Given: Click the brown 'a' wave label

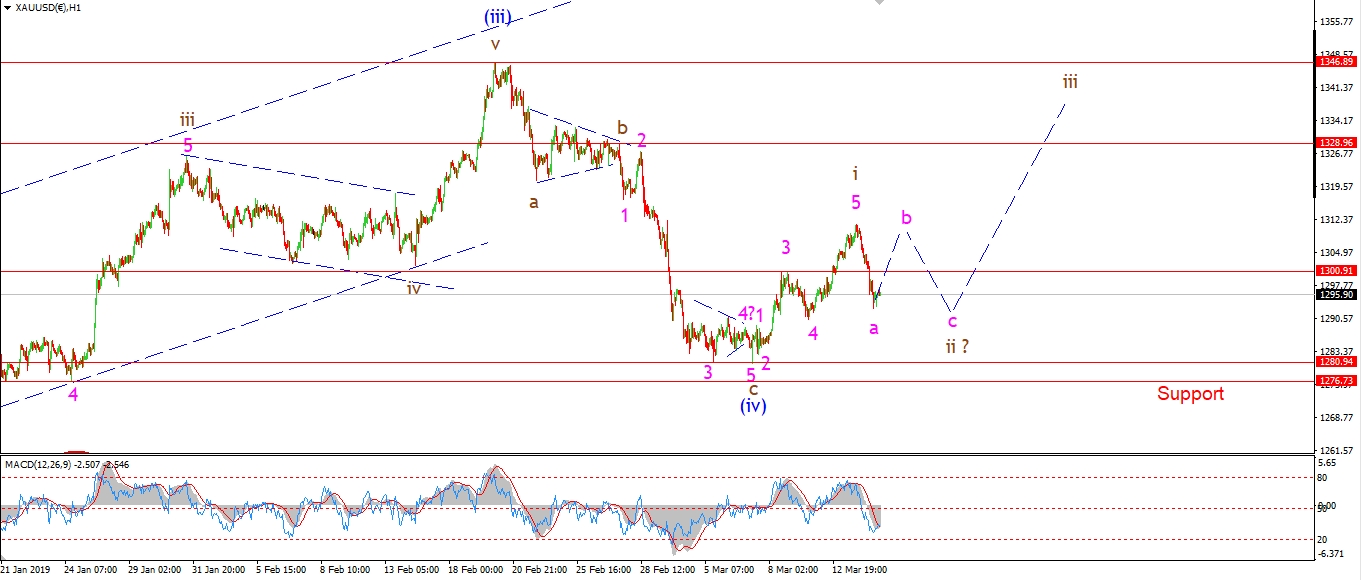Looking at the screenshot, I should tap(534, 201).
